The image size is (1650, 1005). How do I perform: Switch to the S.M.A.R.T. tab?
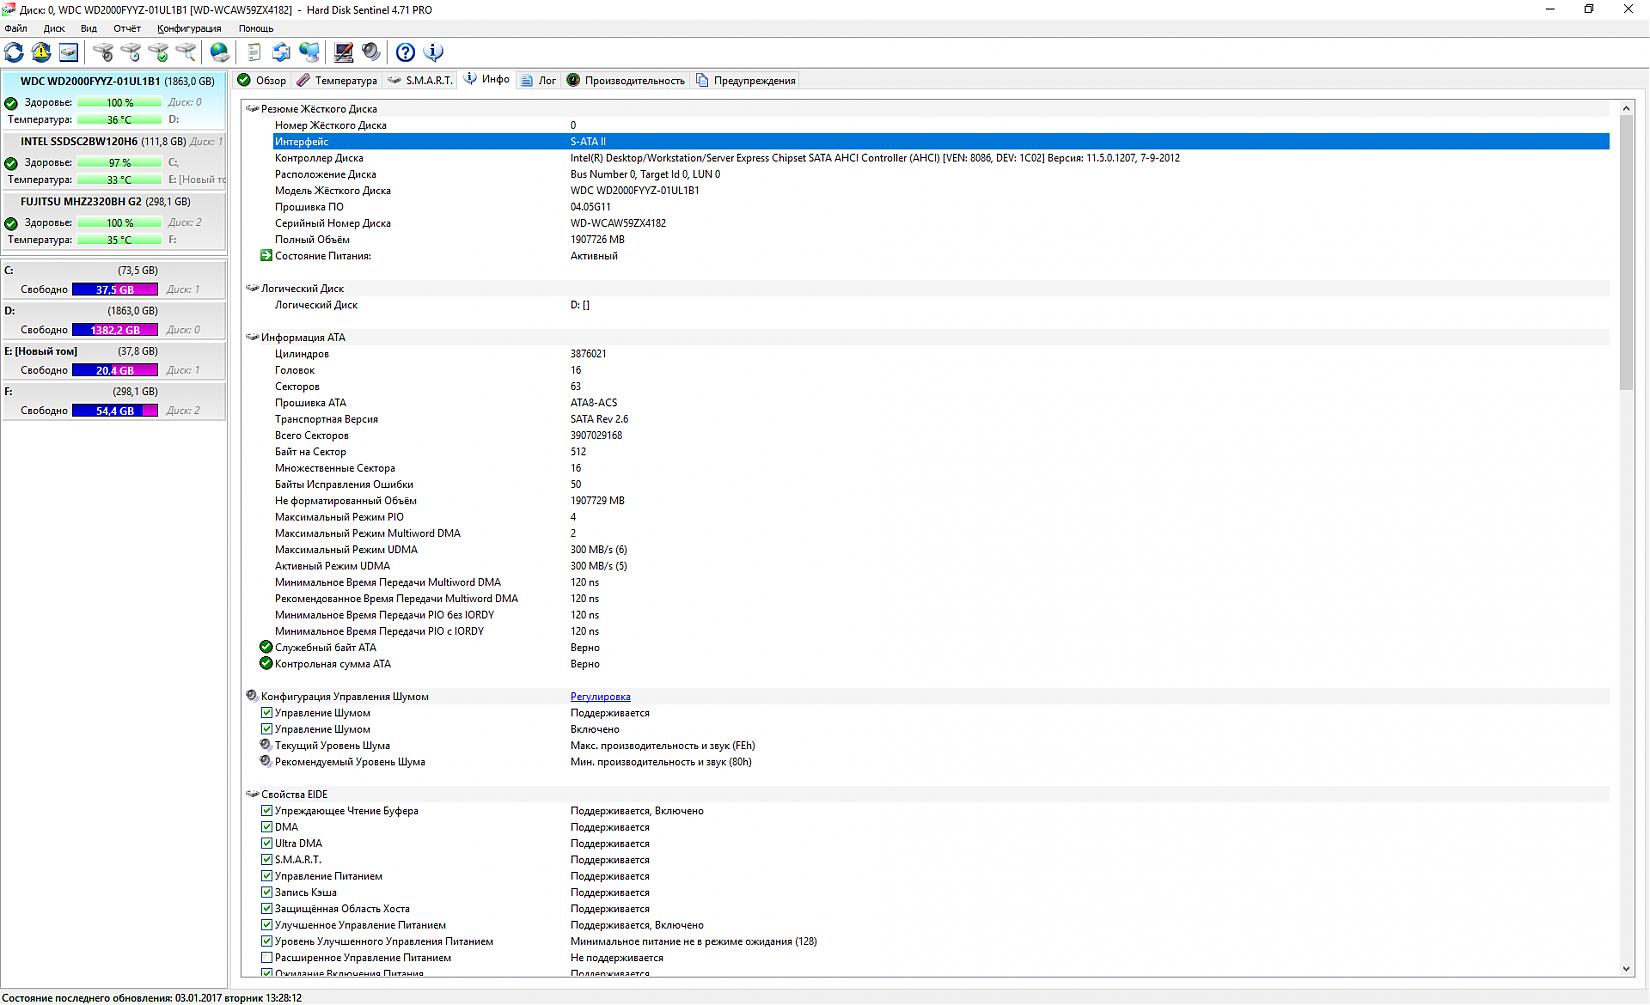420,80
